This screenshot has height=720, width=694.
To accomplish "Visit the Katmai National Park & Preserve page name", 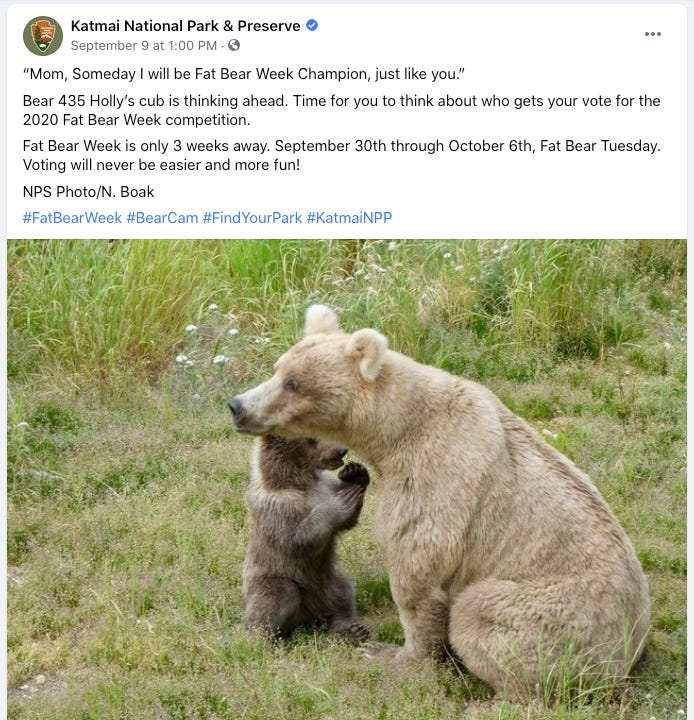I will 185,26.
